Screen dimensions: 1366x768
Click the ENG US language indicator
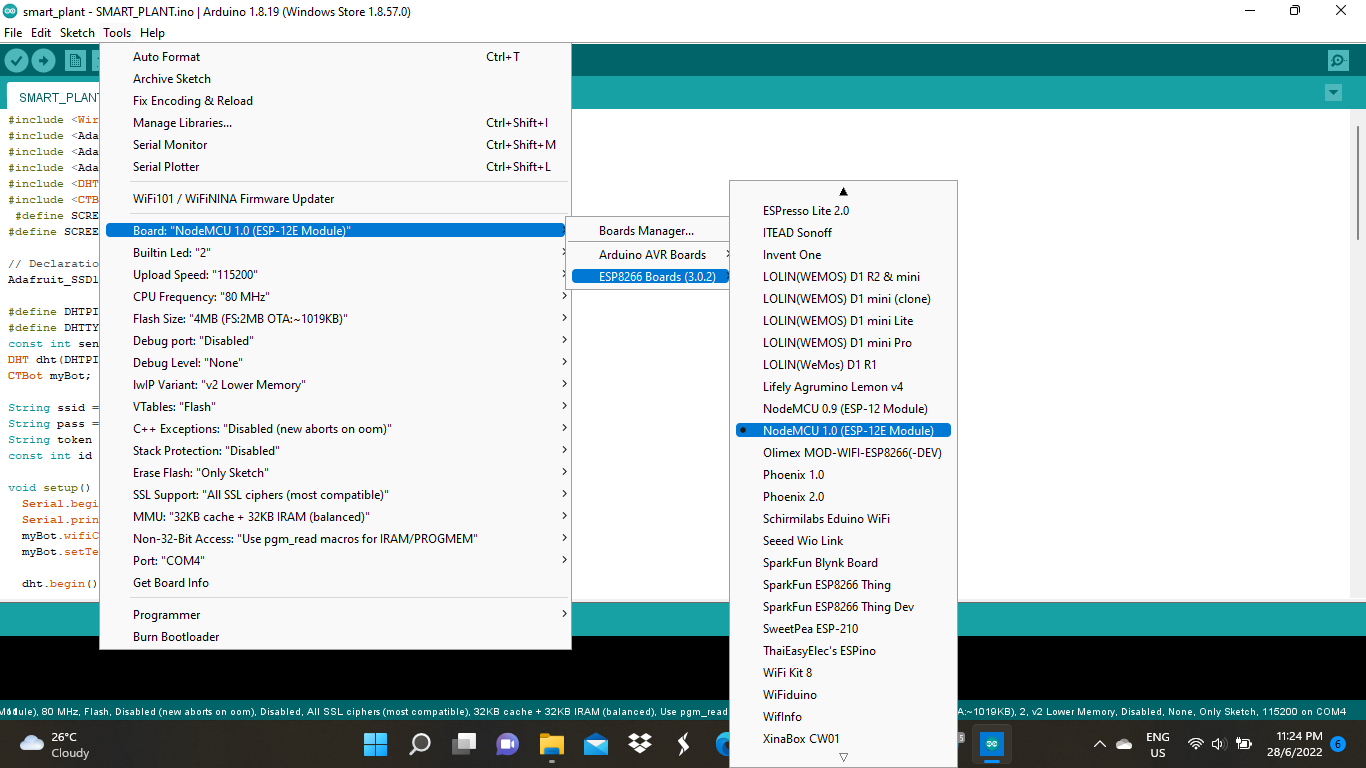[1157, 744]
